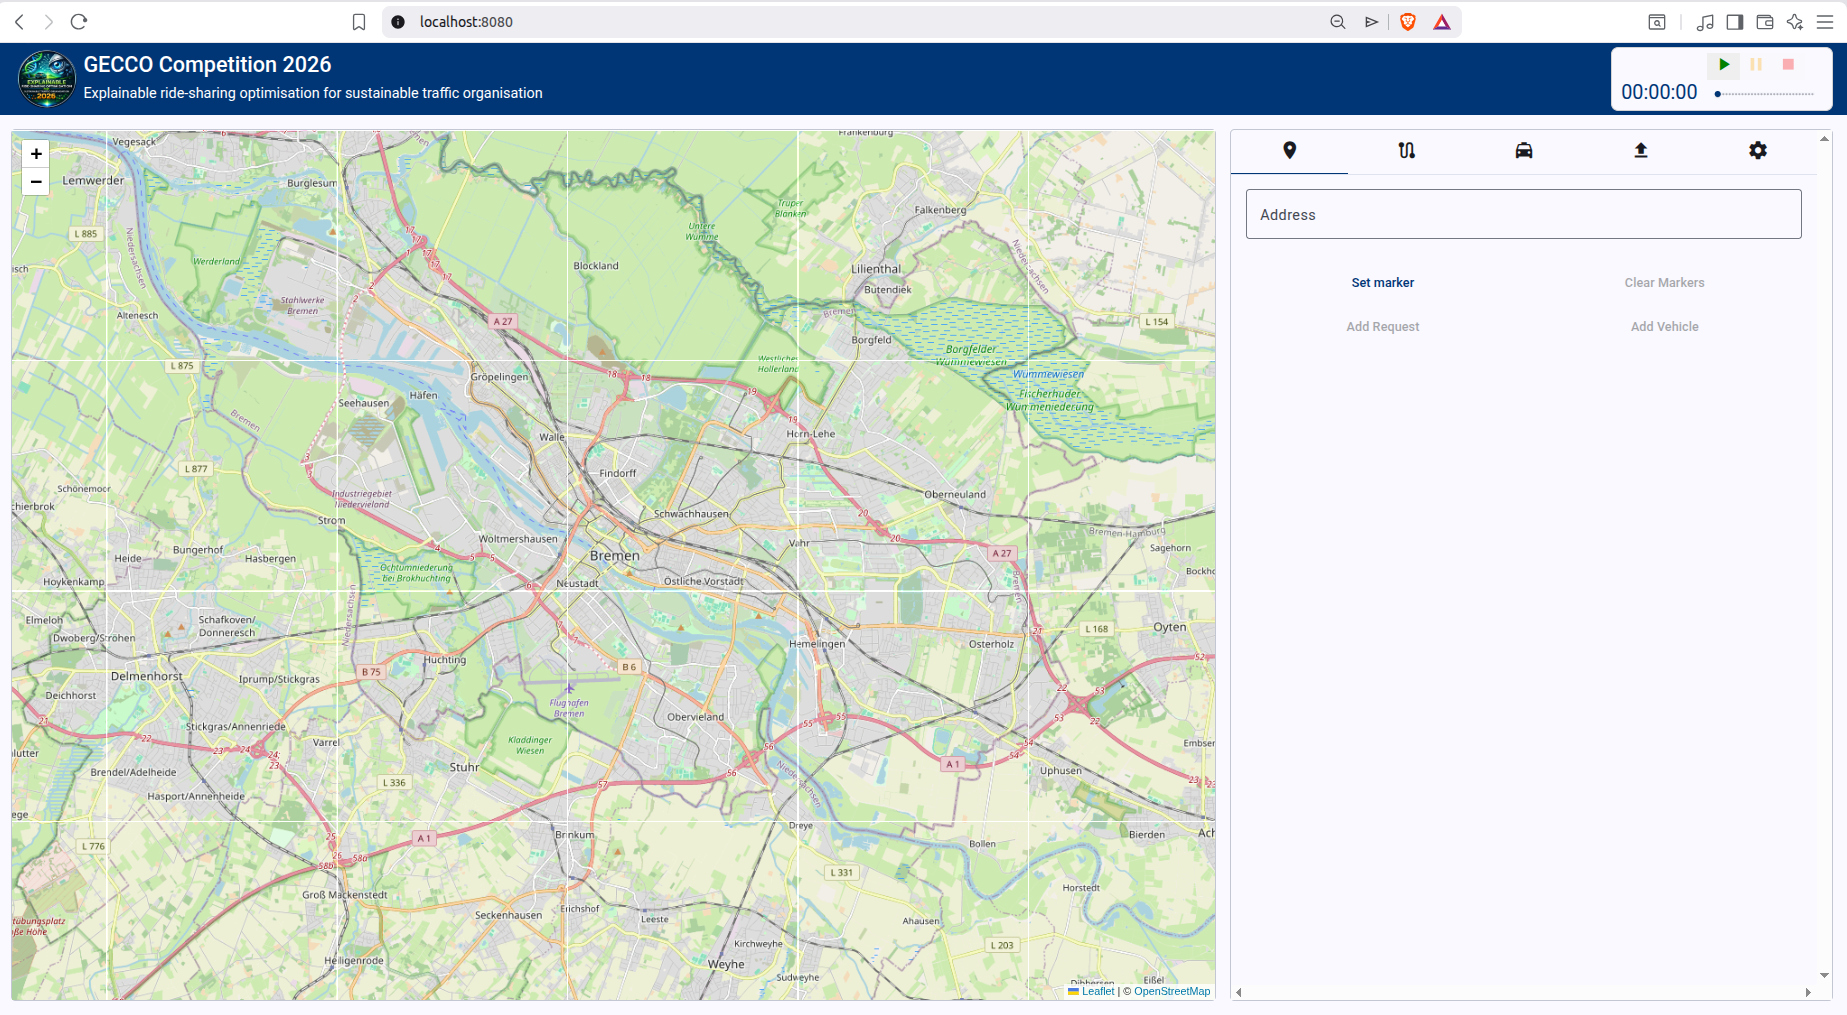The width and height of the screenshot is (1847, 1015).
Task: Open the OpenStreetMap copyright link
Action: [1171, 992]
